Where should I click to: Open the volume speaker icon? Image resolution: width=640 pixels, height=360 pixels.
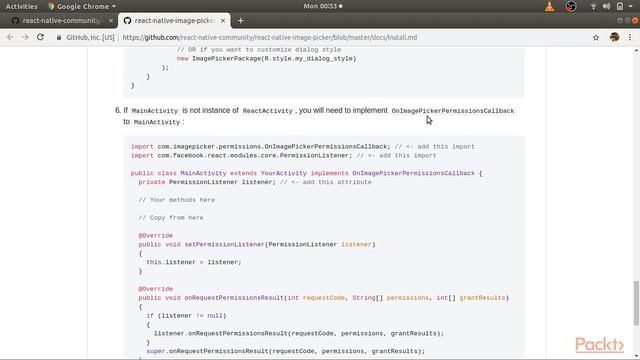606,6
